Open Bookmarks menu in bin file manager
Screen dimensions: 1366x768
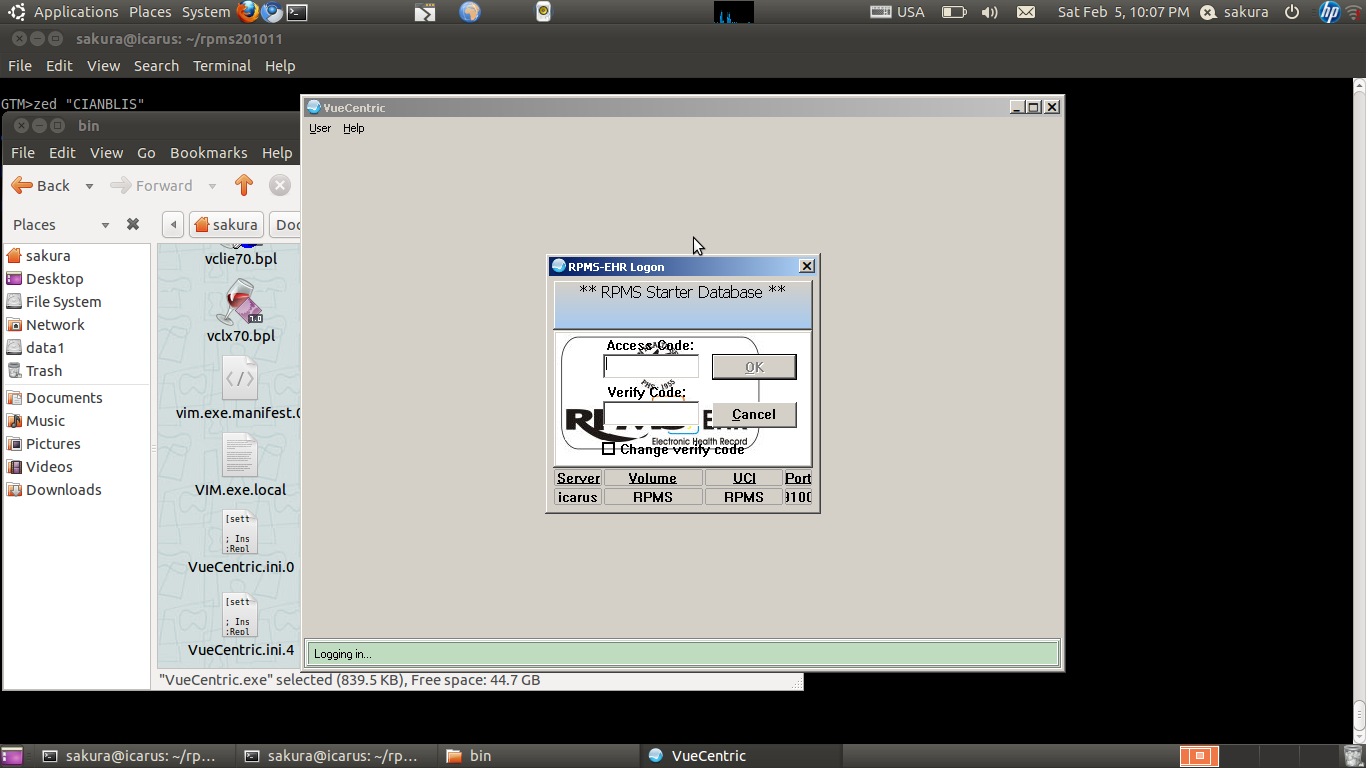pos(208,153)
